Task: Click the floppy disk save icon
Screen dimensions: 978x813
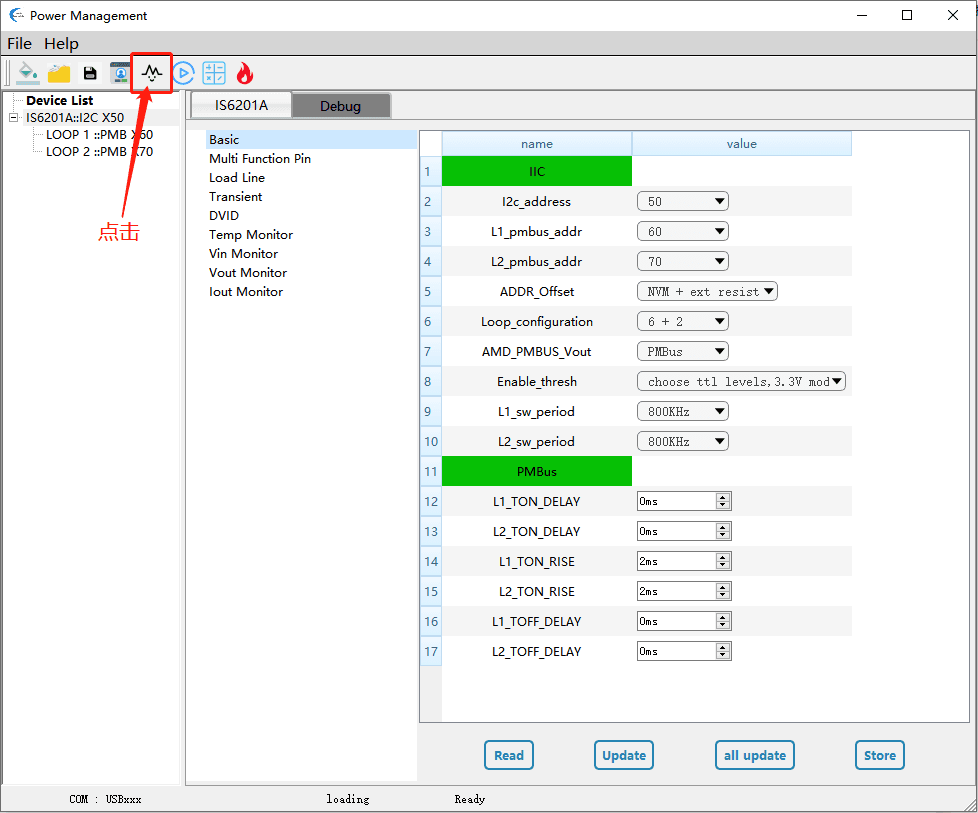Action: point(90,73)
